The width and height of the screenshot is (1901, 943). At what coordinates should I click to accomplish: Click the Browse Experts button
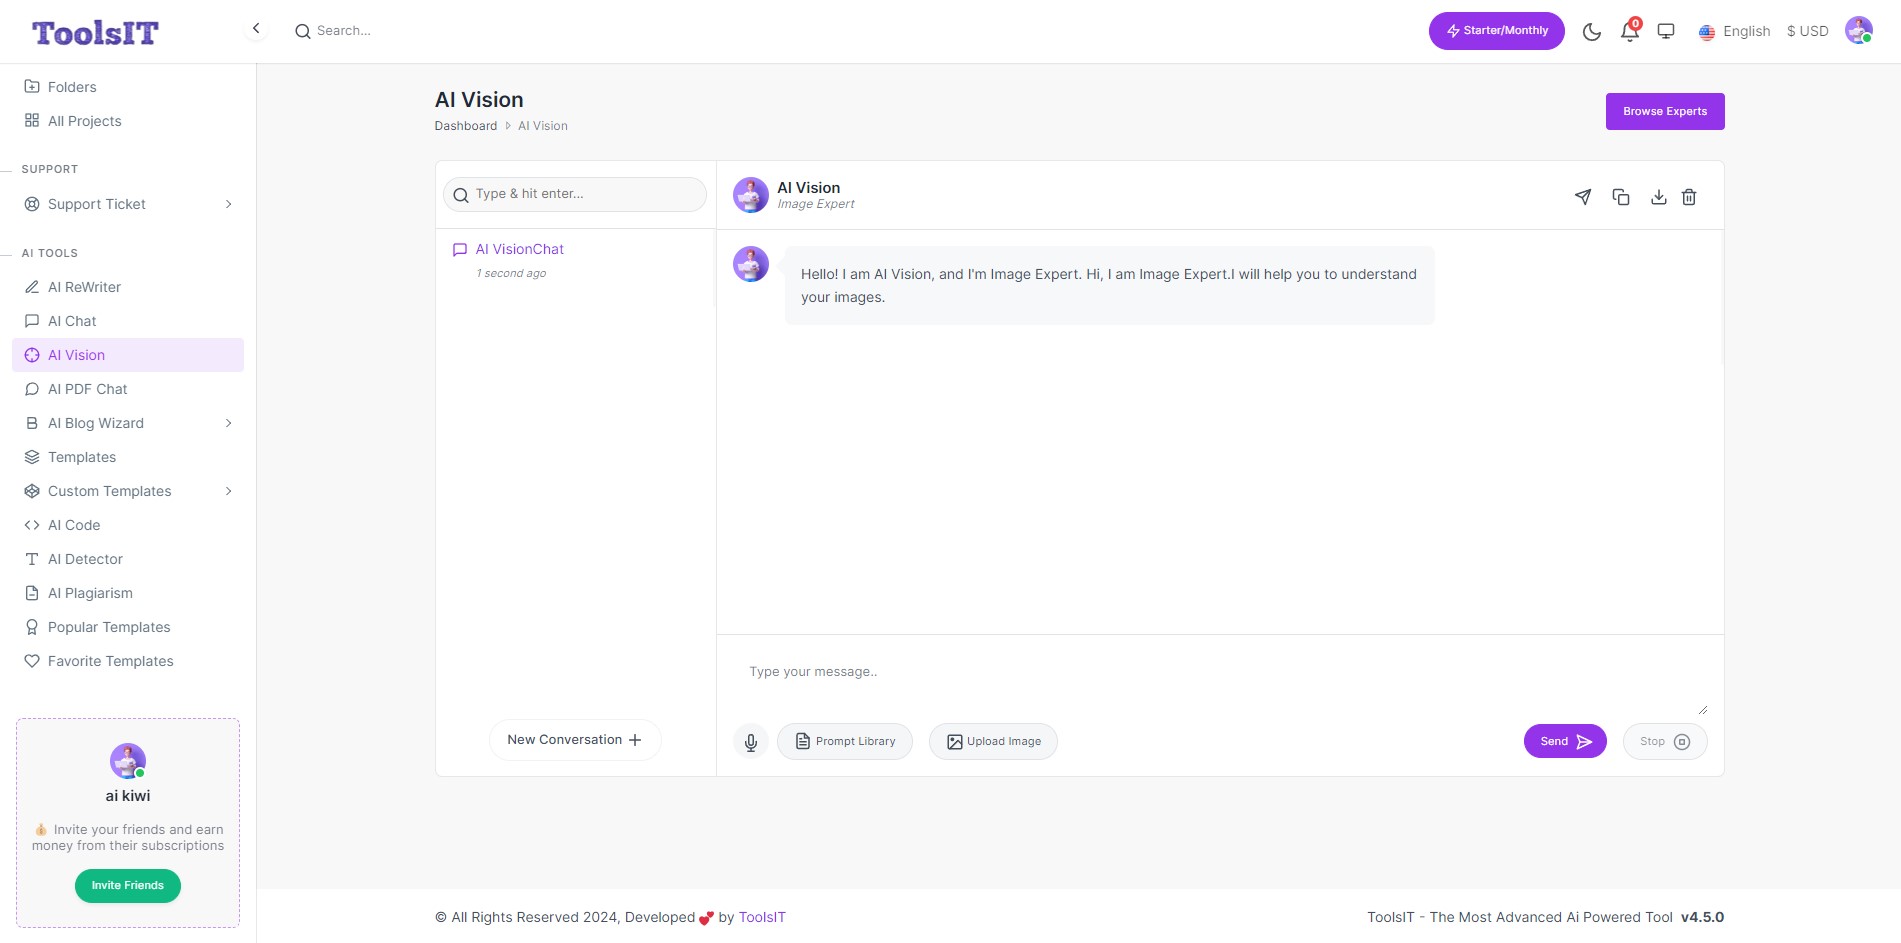1665,112
